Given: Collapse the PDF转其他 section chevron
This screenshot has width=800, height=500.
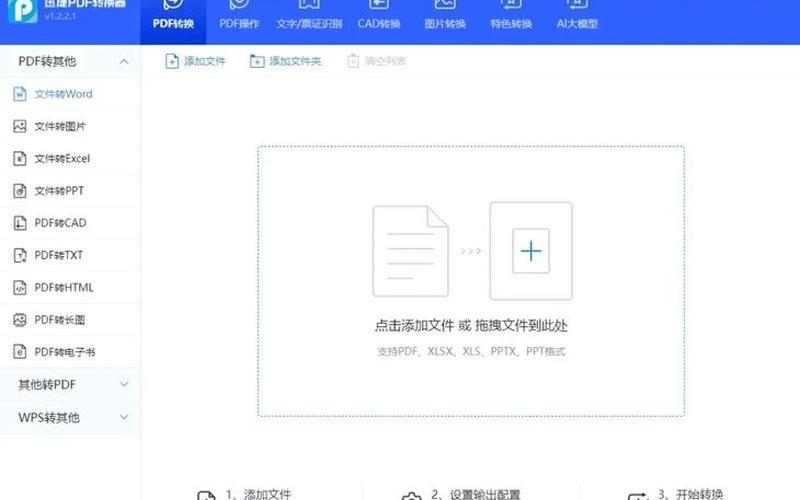Looking at the screenshot, I should [x=124, y=61].
